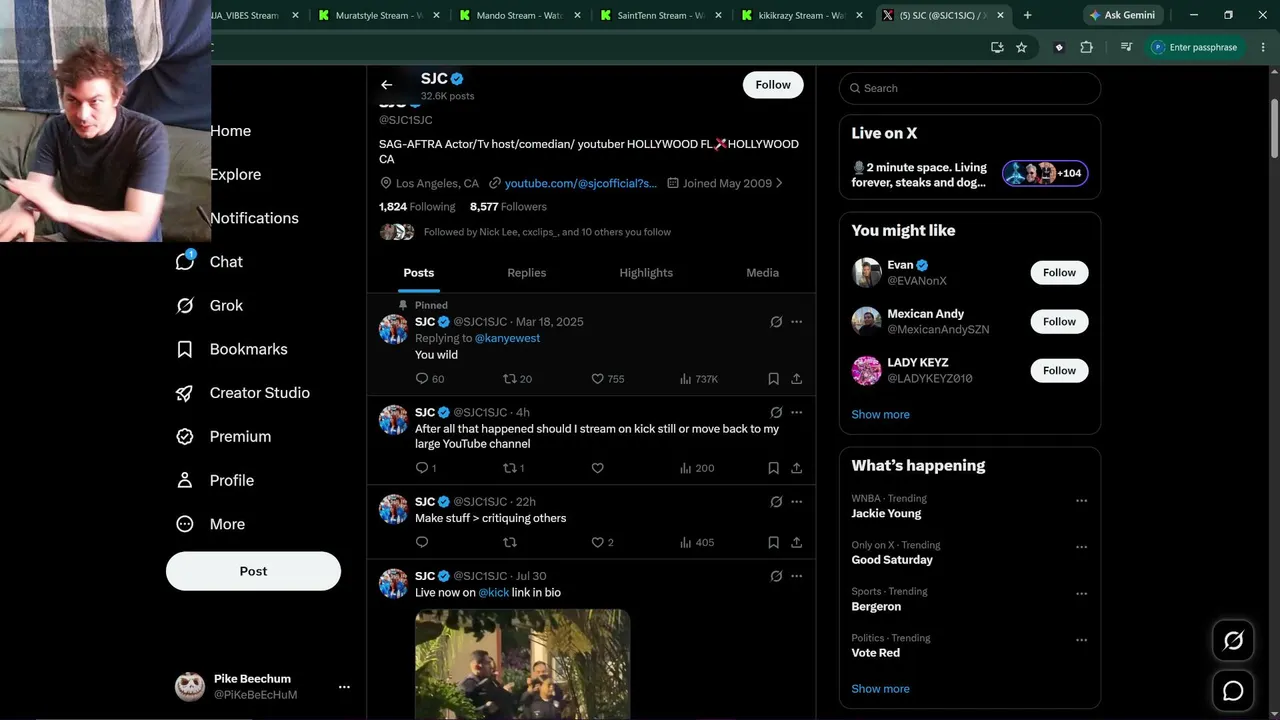
Task: Open more options on the 4h post
Action: [x=796, y=412]
